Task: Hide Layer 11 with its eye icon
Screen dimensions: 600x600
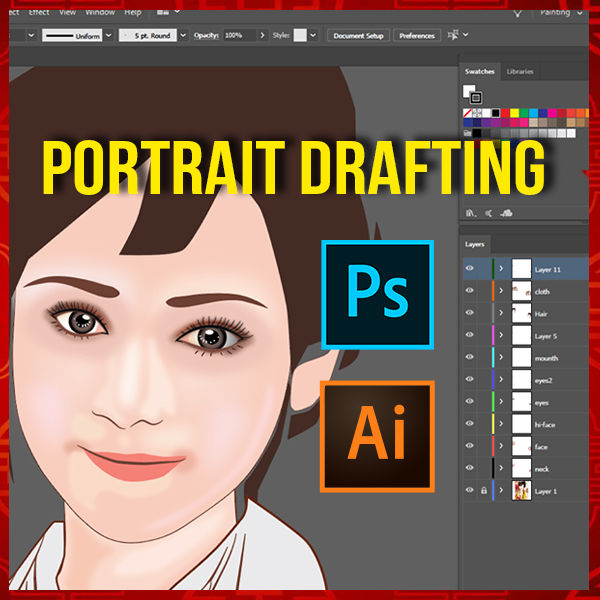Action: coord(470,269)
